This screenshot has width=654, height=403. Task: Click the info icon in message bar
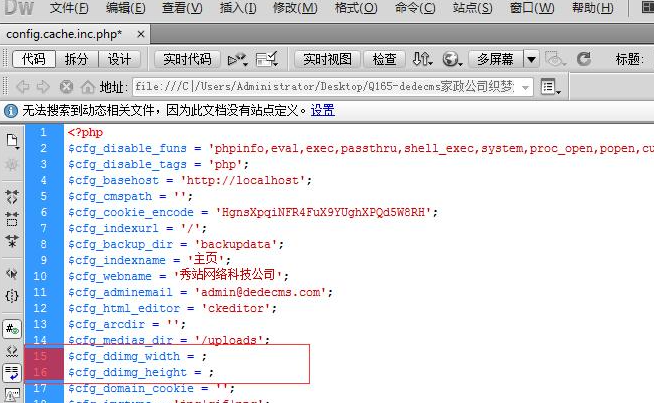(11, 111)
